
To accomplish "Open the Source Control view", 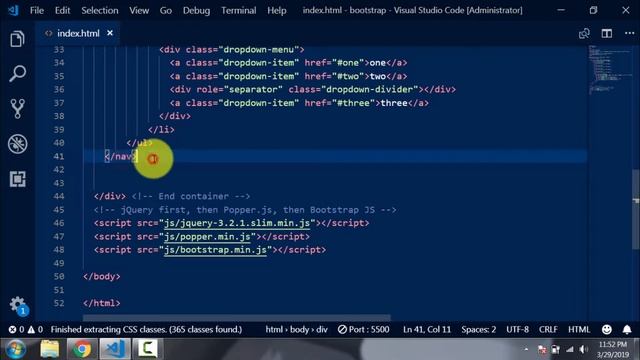I will [17, 109].
